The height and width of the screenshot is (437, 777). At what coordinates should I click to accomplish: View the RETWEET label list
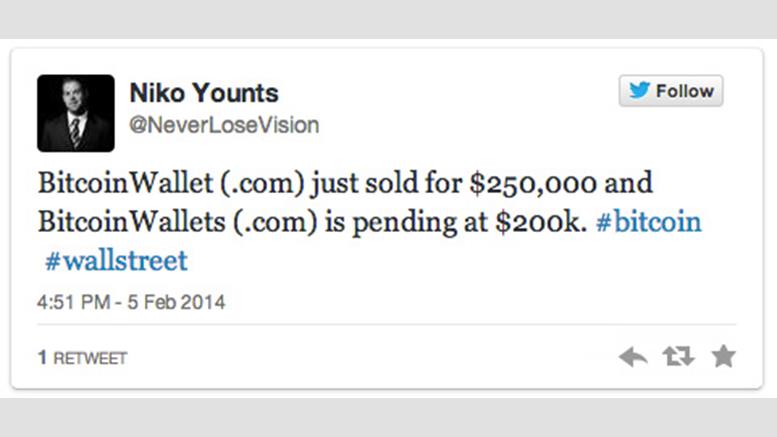(x=90, y=358)
